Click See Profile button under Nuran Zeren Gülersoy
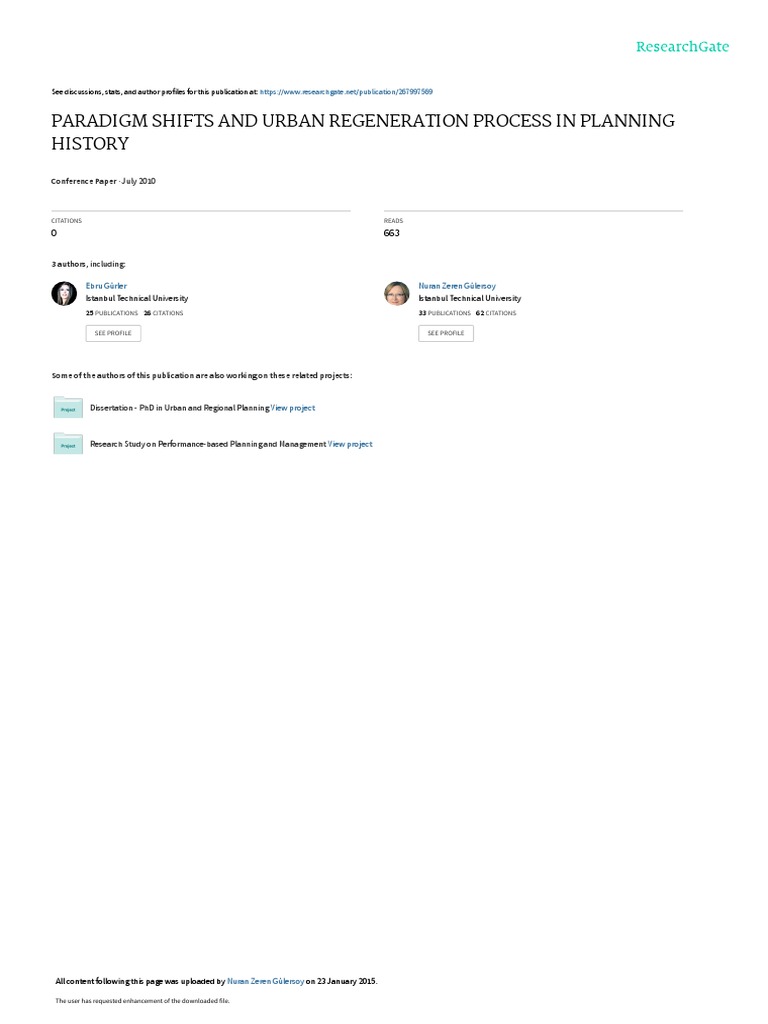Screen dimensions: 768x1024 point(446,333)
